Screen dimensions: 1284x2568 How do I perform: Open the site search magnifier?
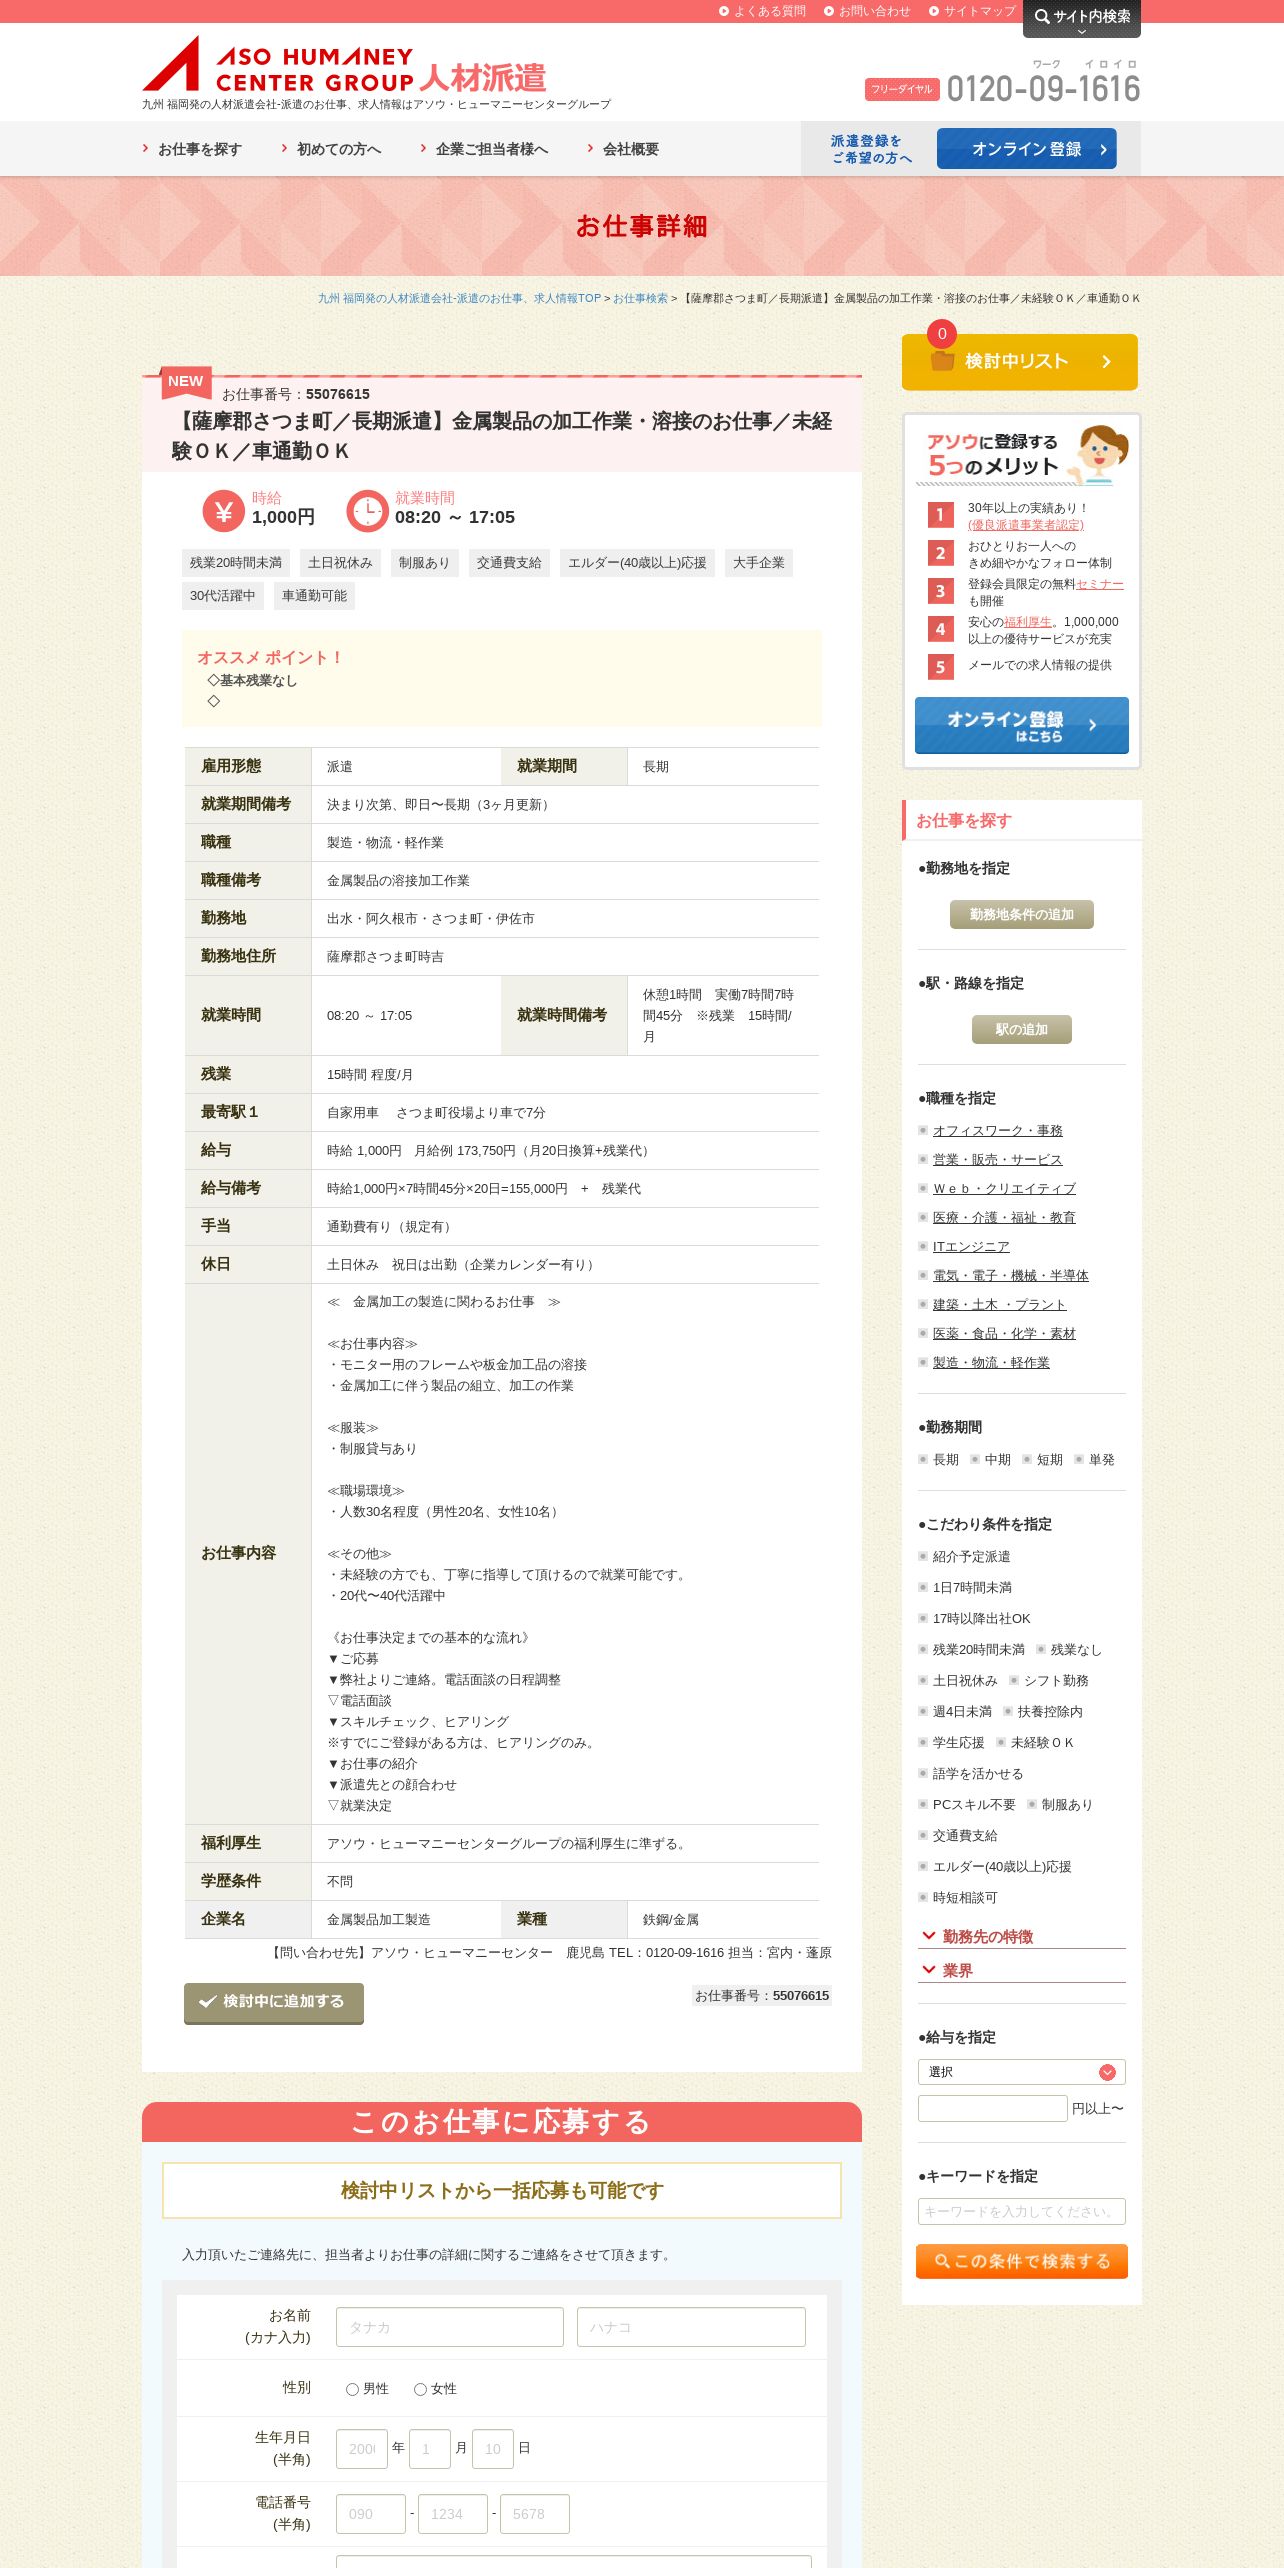1042,16
